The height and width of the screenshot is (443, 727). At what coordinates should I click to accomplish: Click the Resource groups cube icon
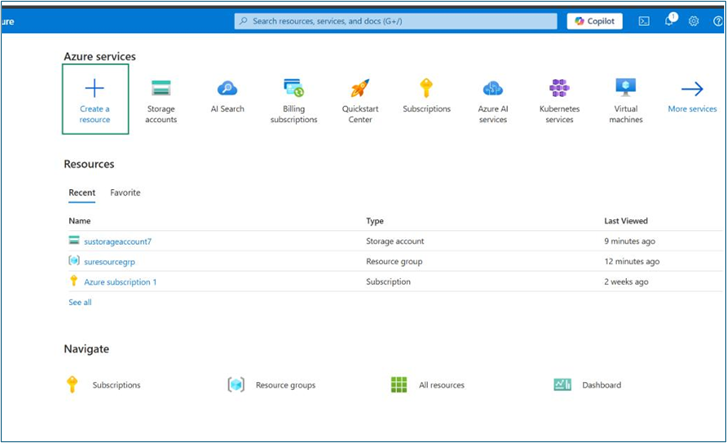point(236,385)
